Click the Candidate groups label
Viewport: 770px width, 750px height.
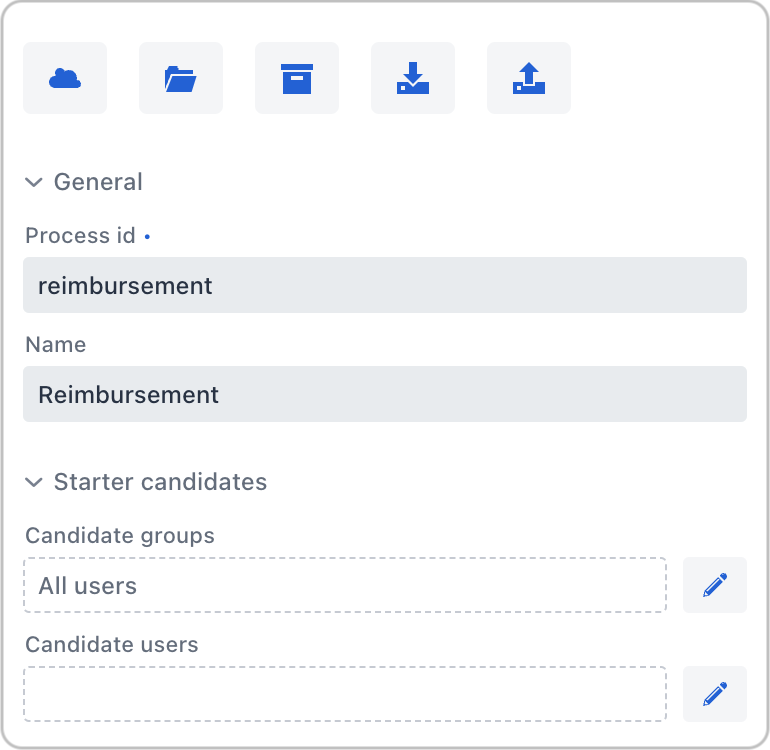click(x=120, y=536)
